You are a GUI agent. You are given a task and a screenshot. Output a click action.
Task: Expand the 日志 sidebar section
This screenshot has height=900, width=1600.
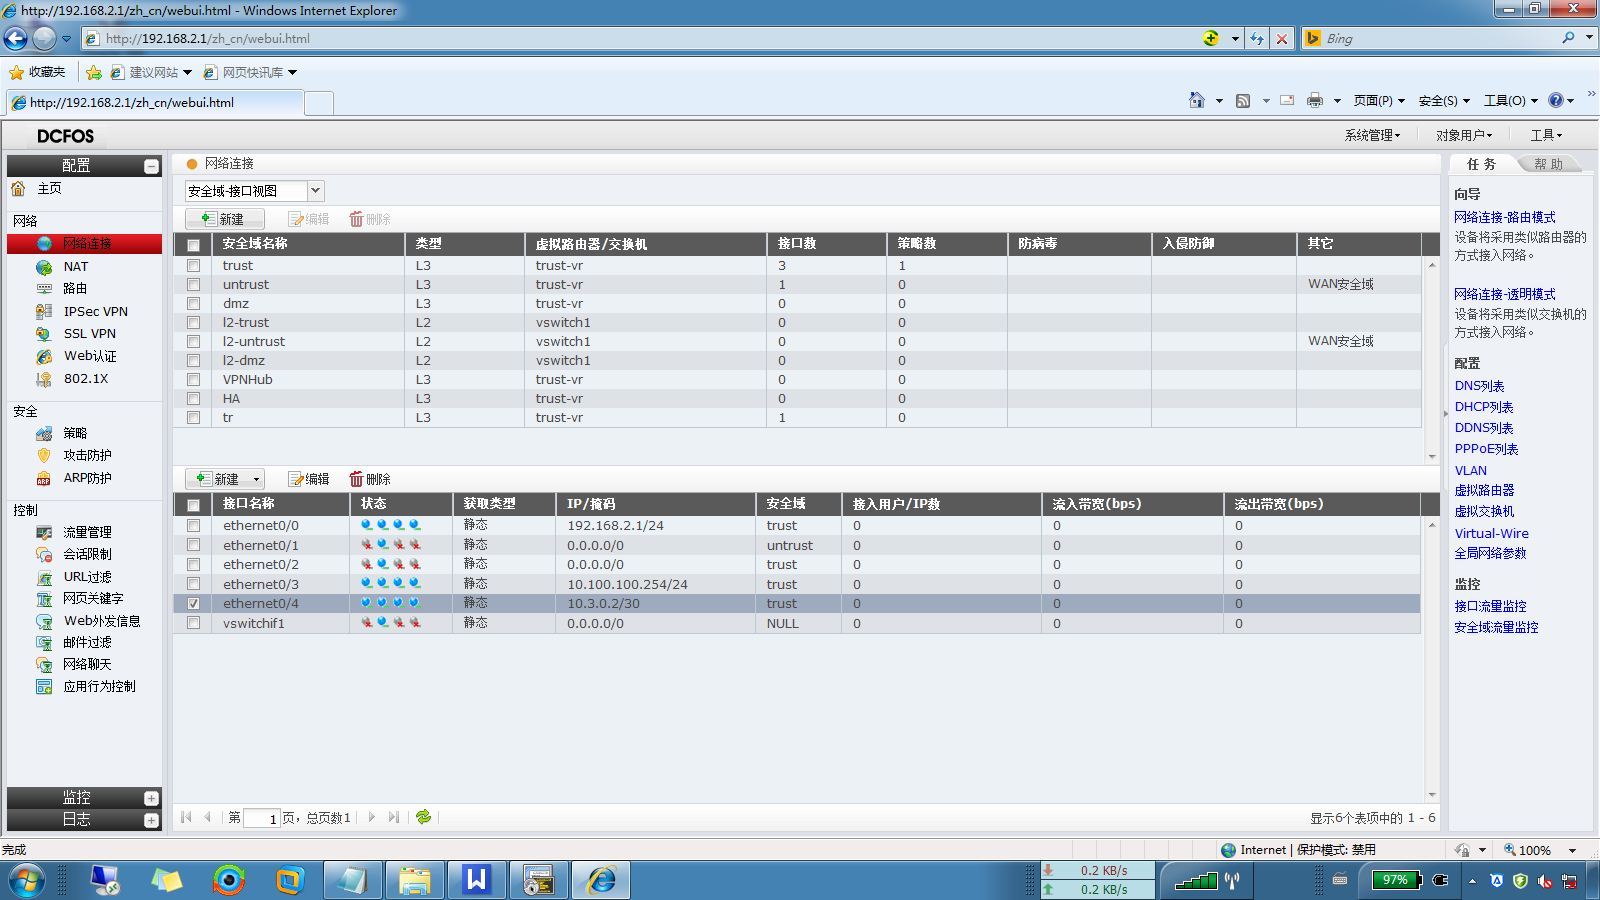[151, 820]
